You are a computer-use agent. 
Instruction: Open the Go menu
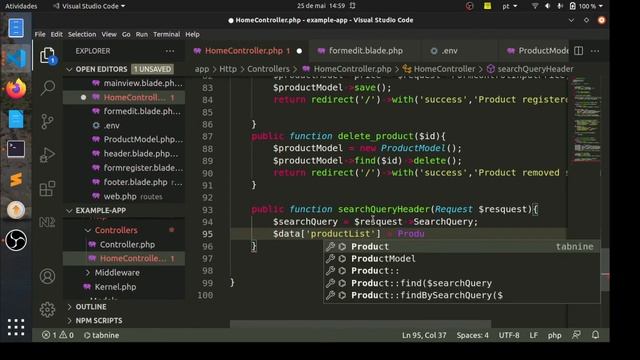coord(126,34)
